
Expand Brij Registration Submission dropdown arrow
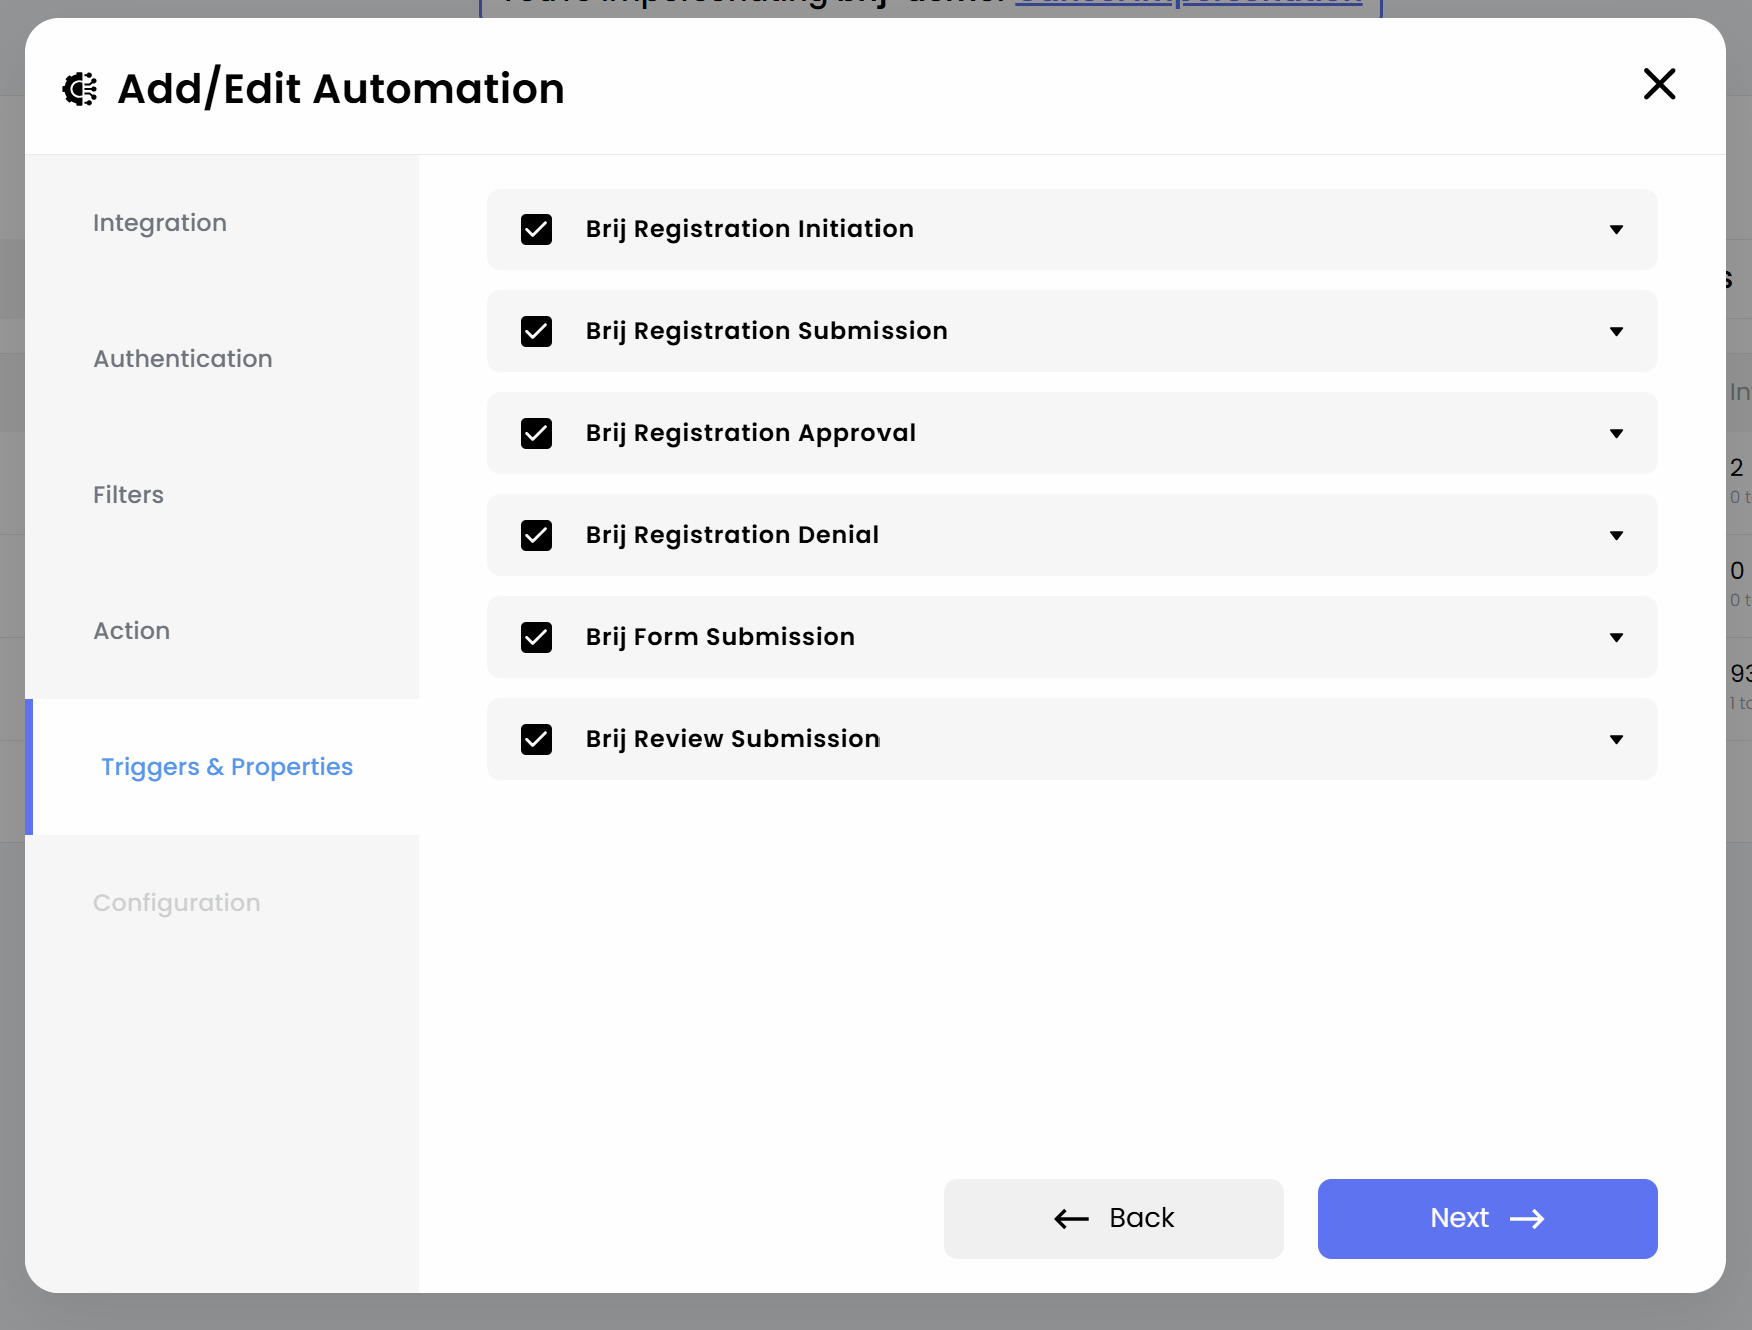click(x=1616, y=332)
